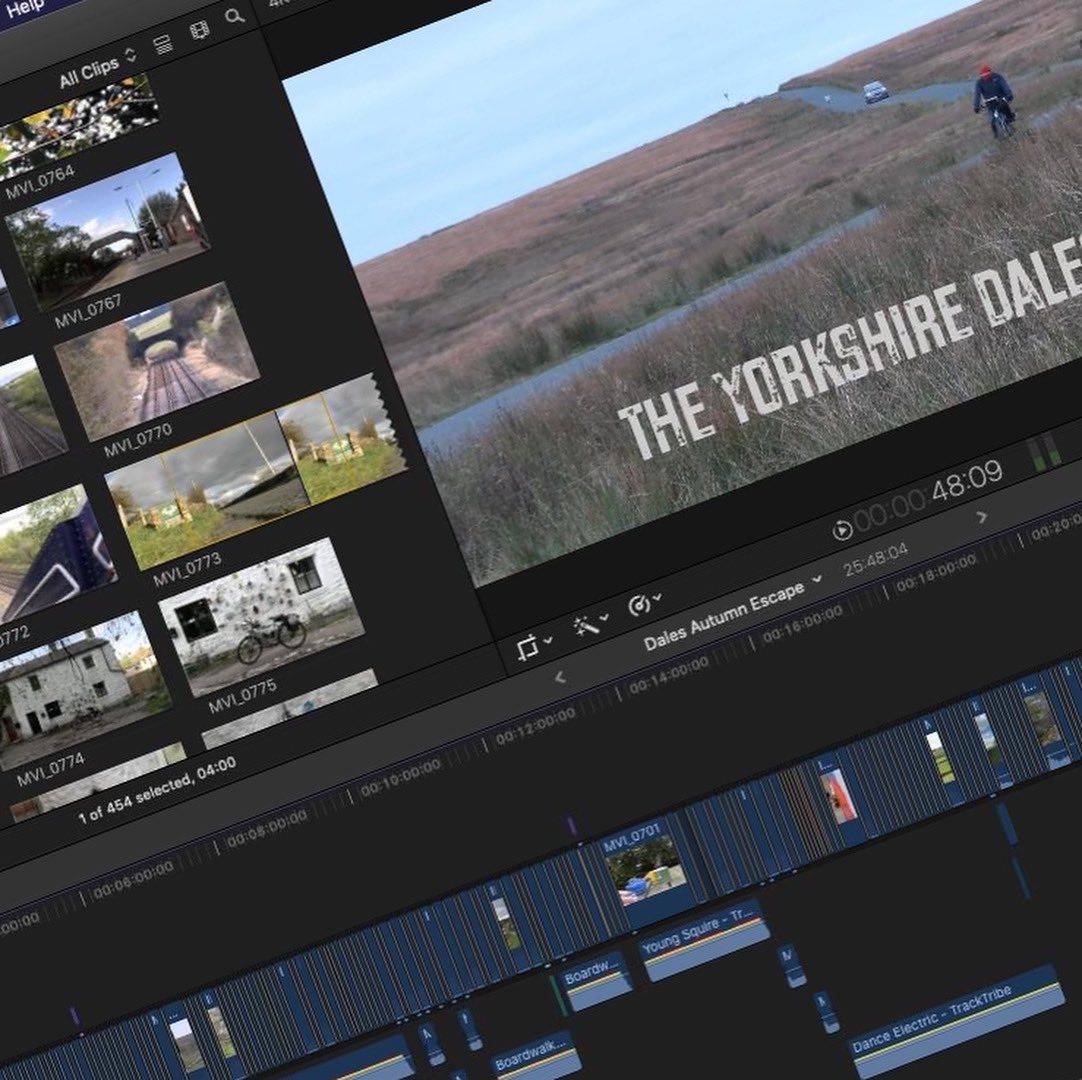This screenshot has width=1082, height=1080.
Task: Select the MVI_0770 railway tunnel thumbnail
Action: click(x=157, y=362)
